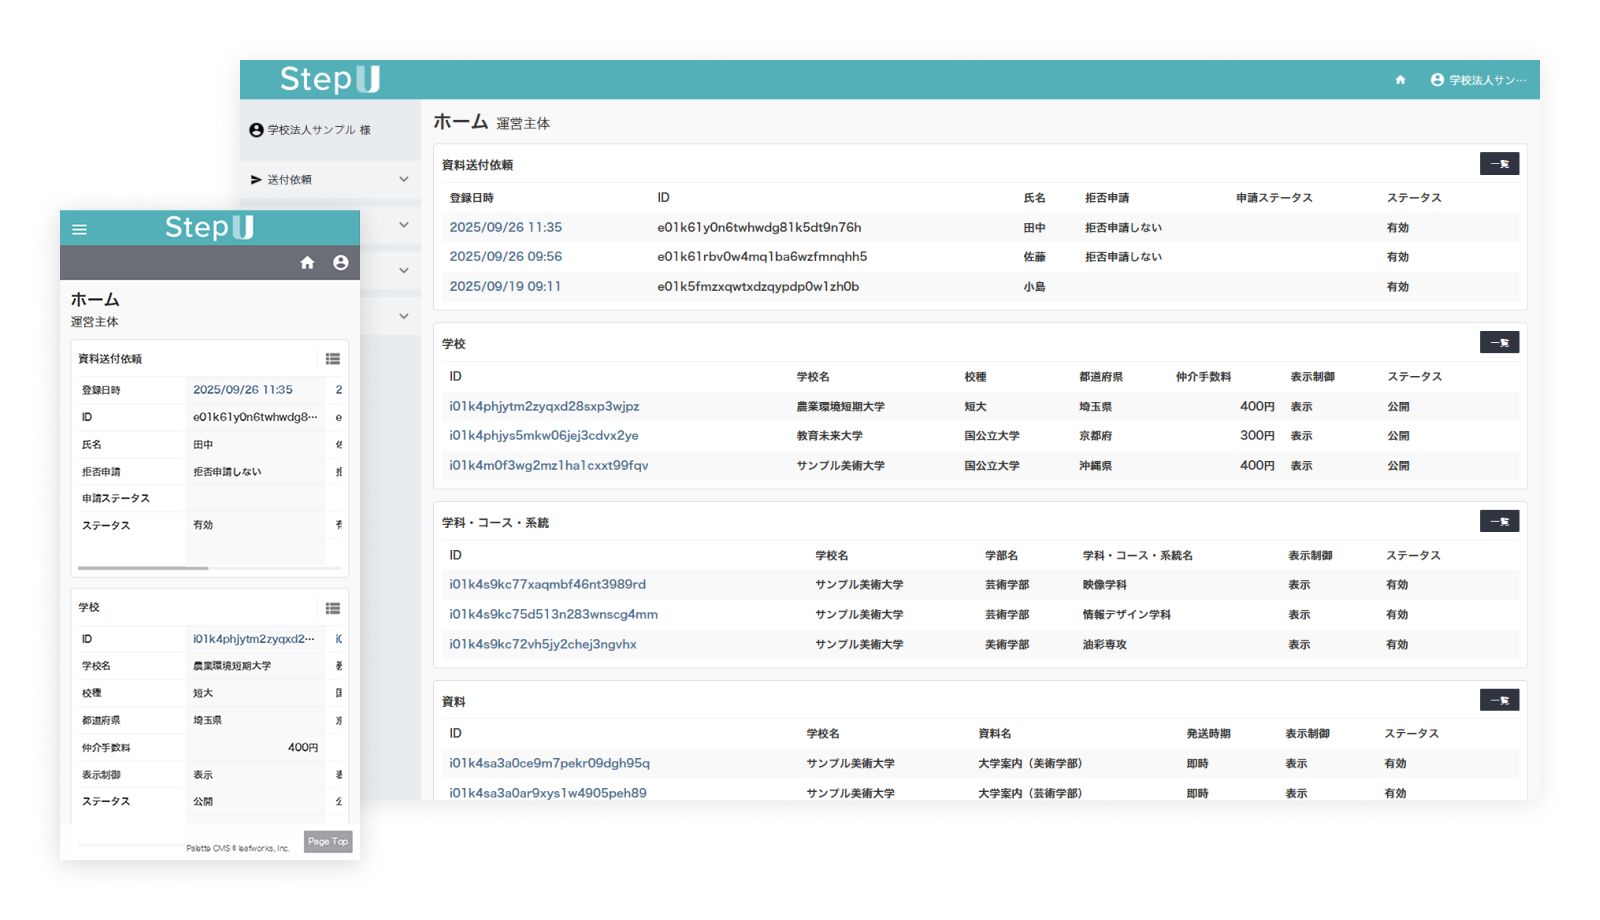
Task: Open the request dated 2025/09/26 09:56
Action: point(505,257)
